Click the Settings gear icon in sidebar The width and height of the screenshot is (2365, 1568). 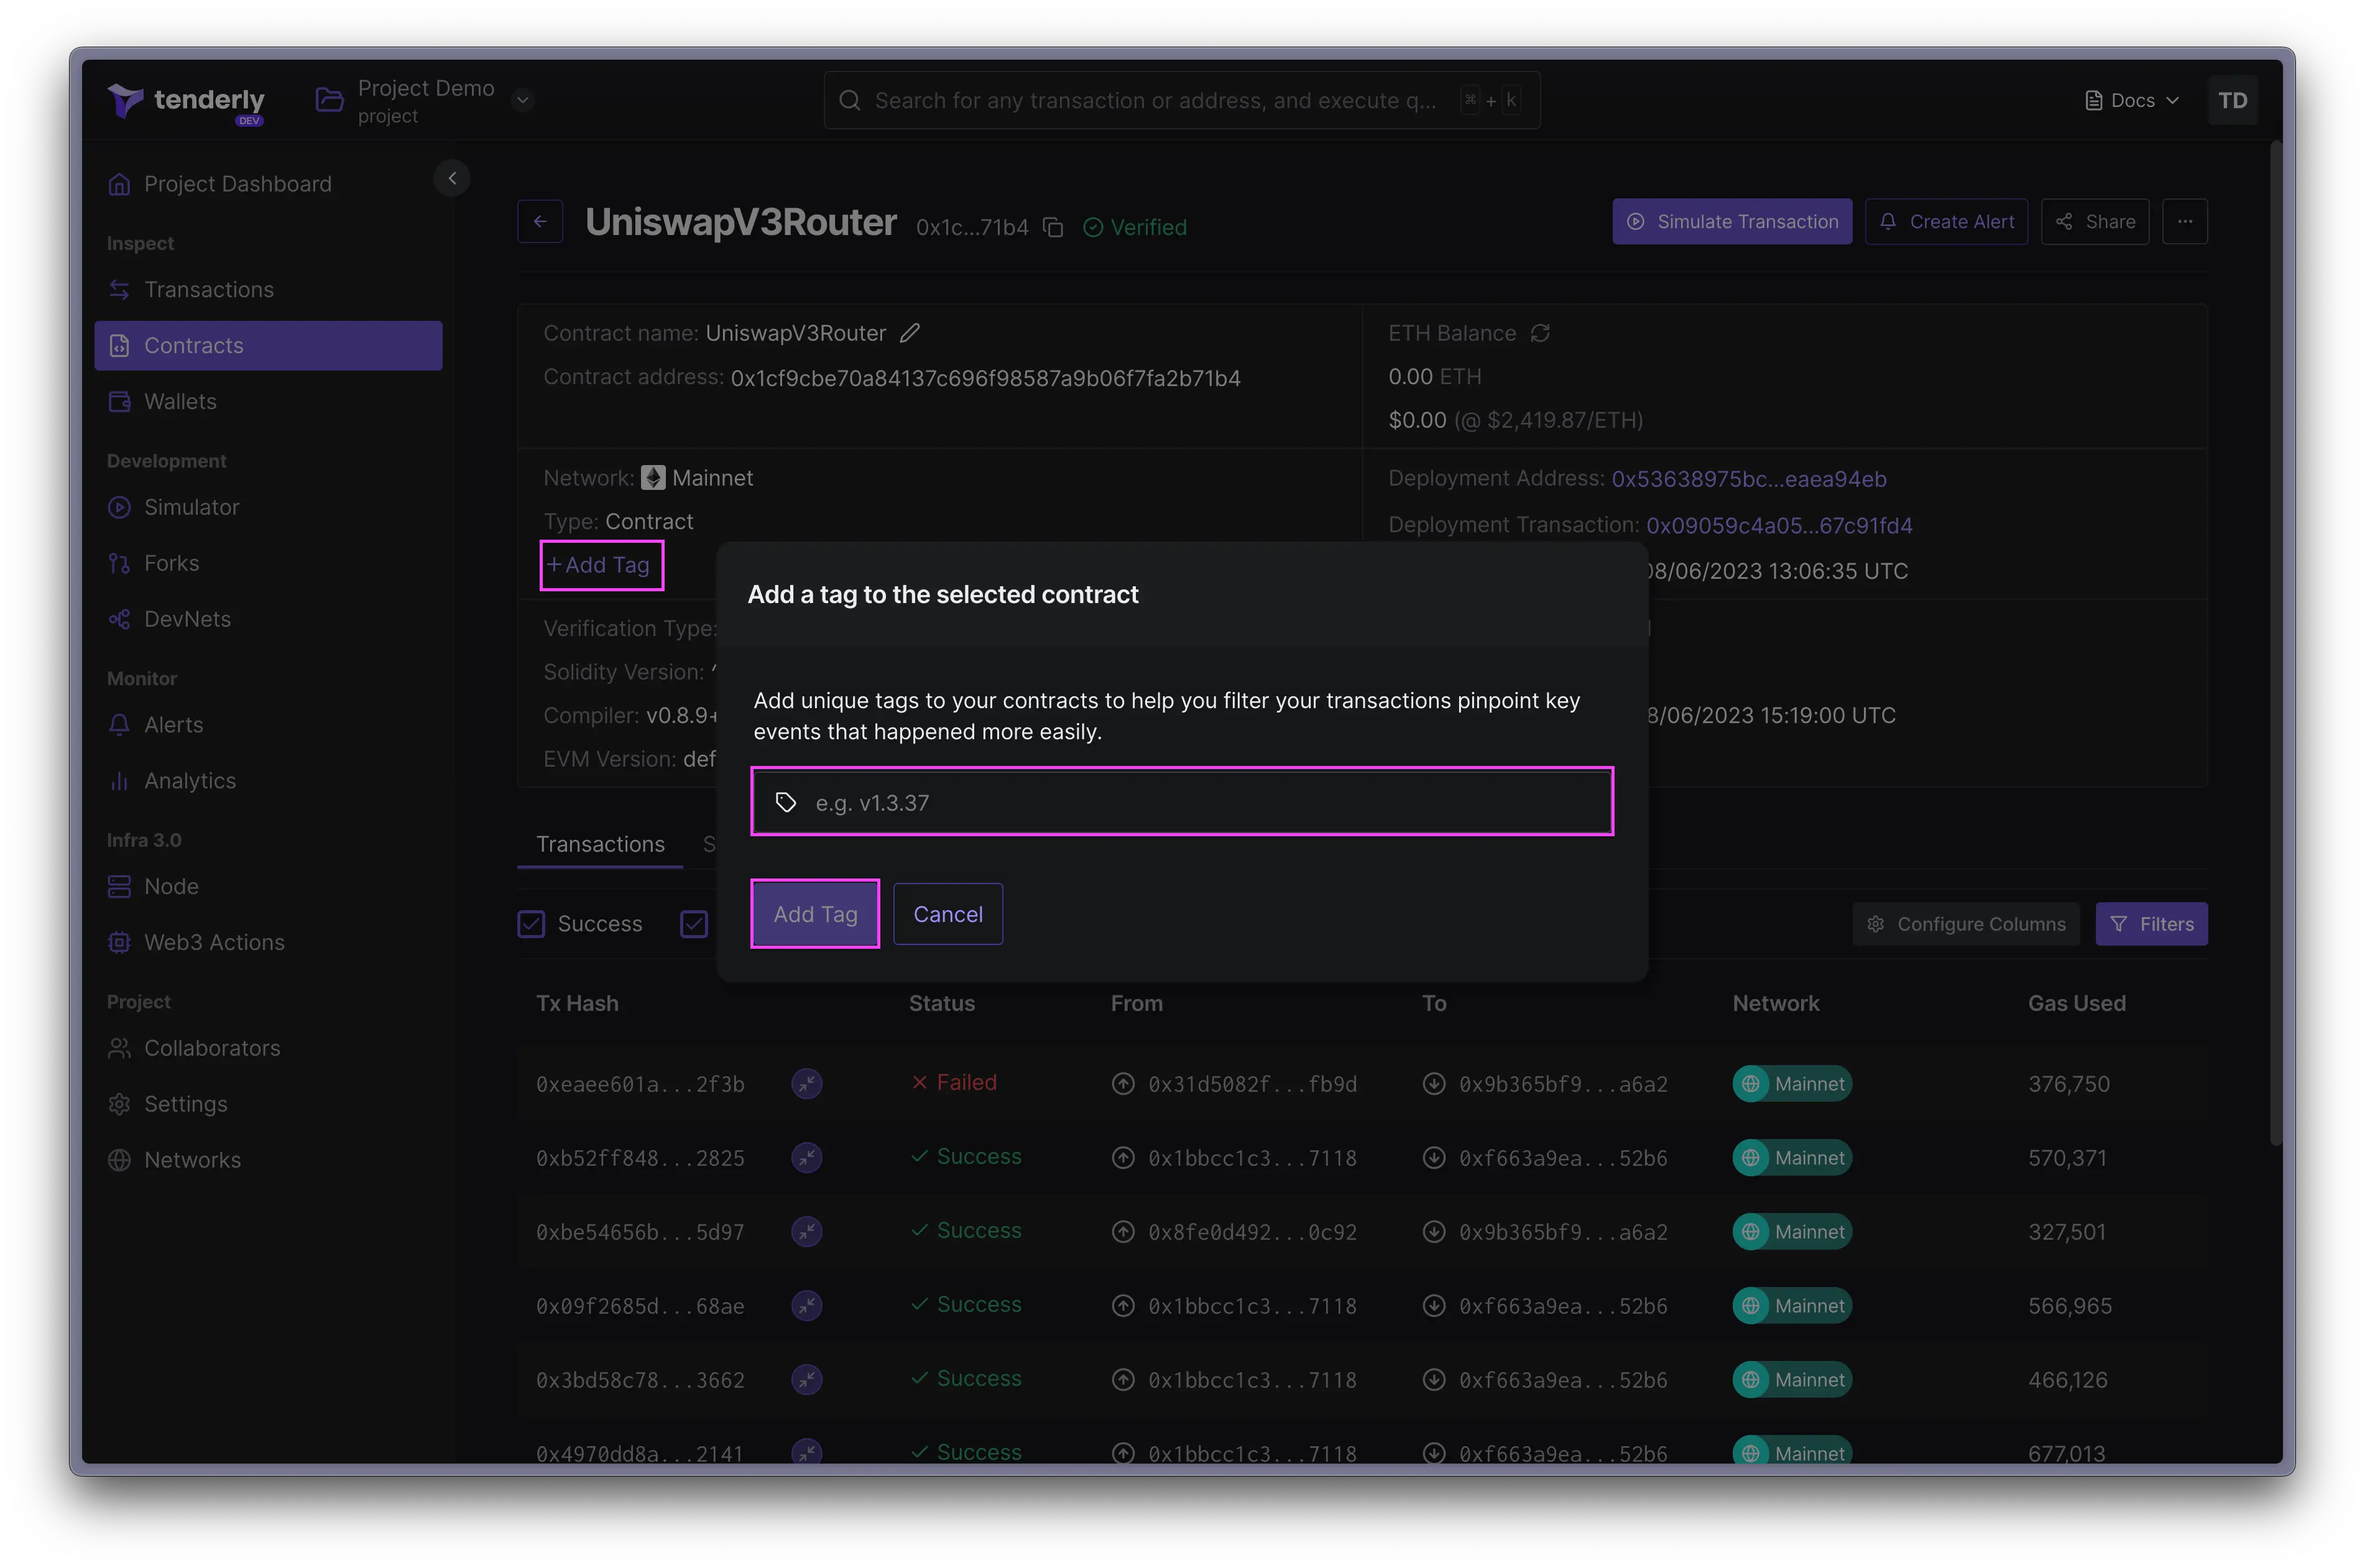(119, 1104)
